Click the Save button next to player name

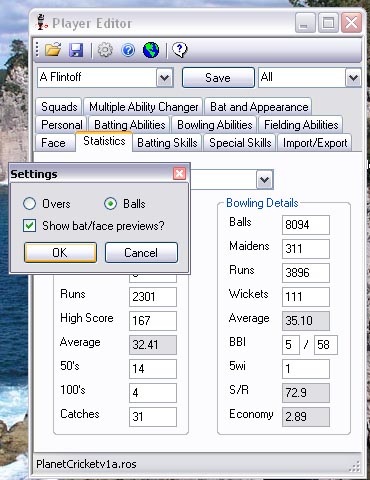(218, 77)
